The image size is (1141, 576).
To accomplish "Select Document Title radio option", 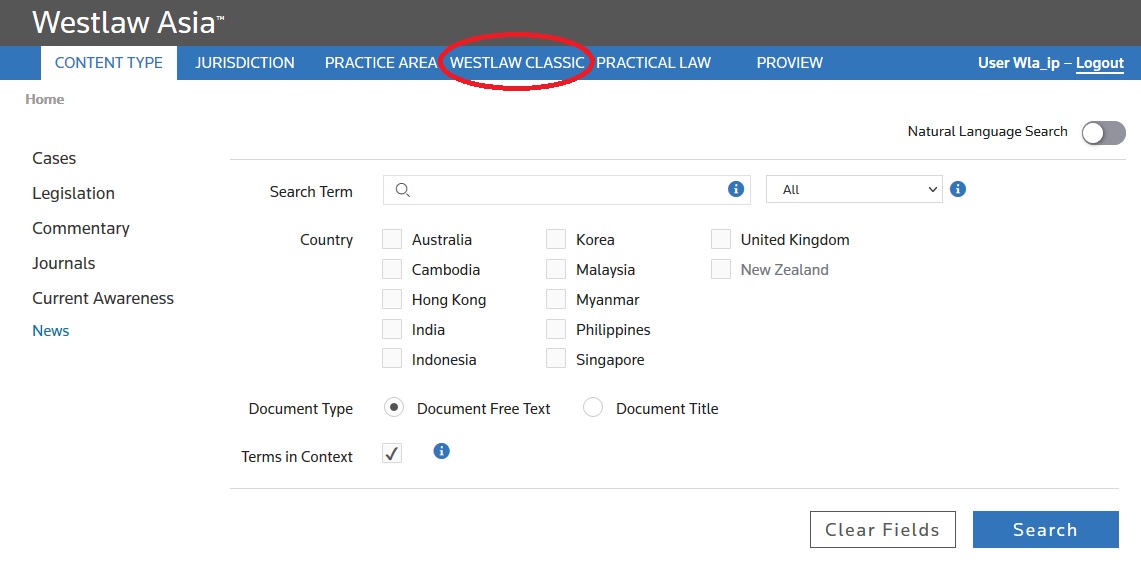I will point(593,407).
